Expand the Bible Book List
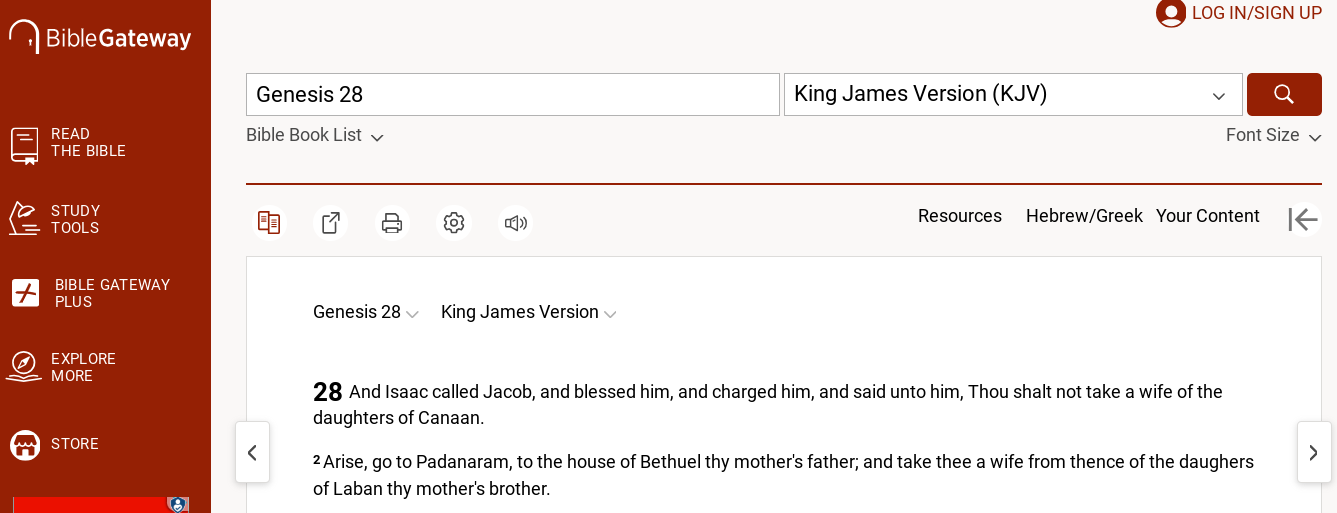 314,135
